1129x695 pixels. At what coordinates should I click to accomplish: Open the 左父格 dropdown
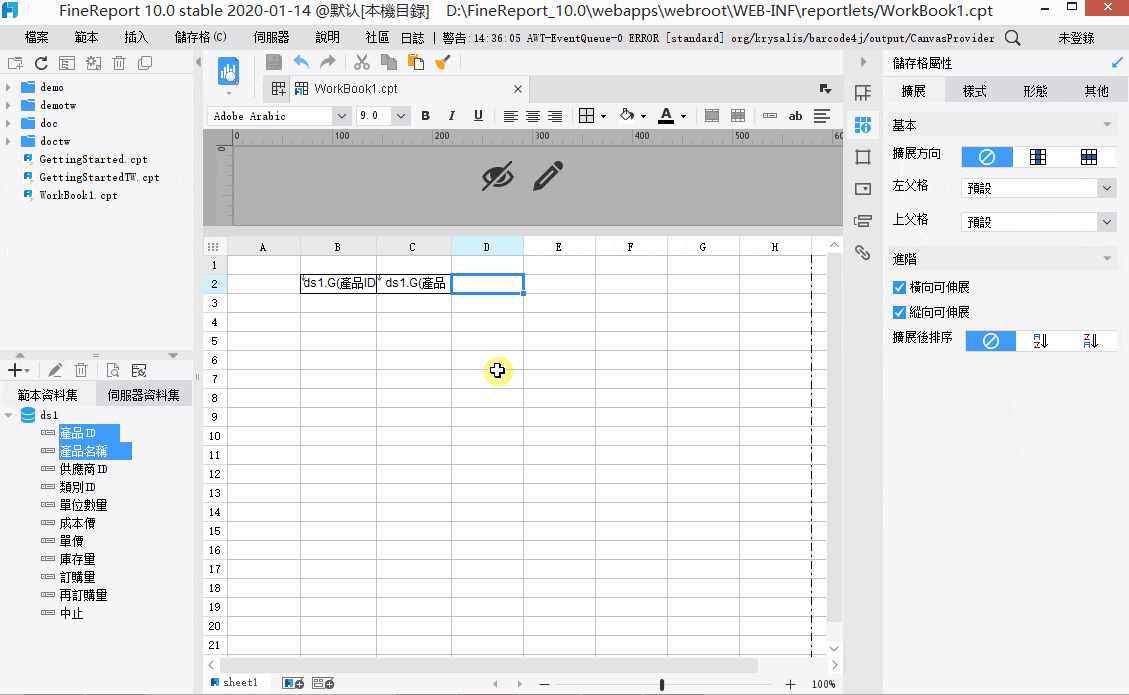[x=1038, y=188]
